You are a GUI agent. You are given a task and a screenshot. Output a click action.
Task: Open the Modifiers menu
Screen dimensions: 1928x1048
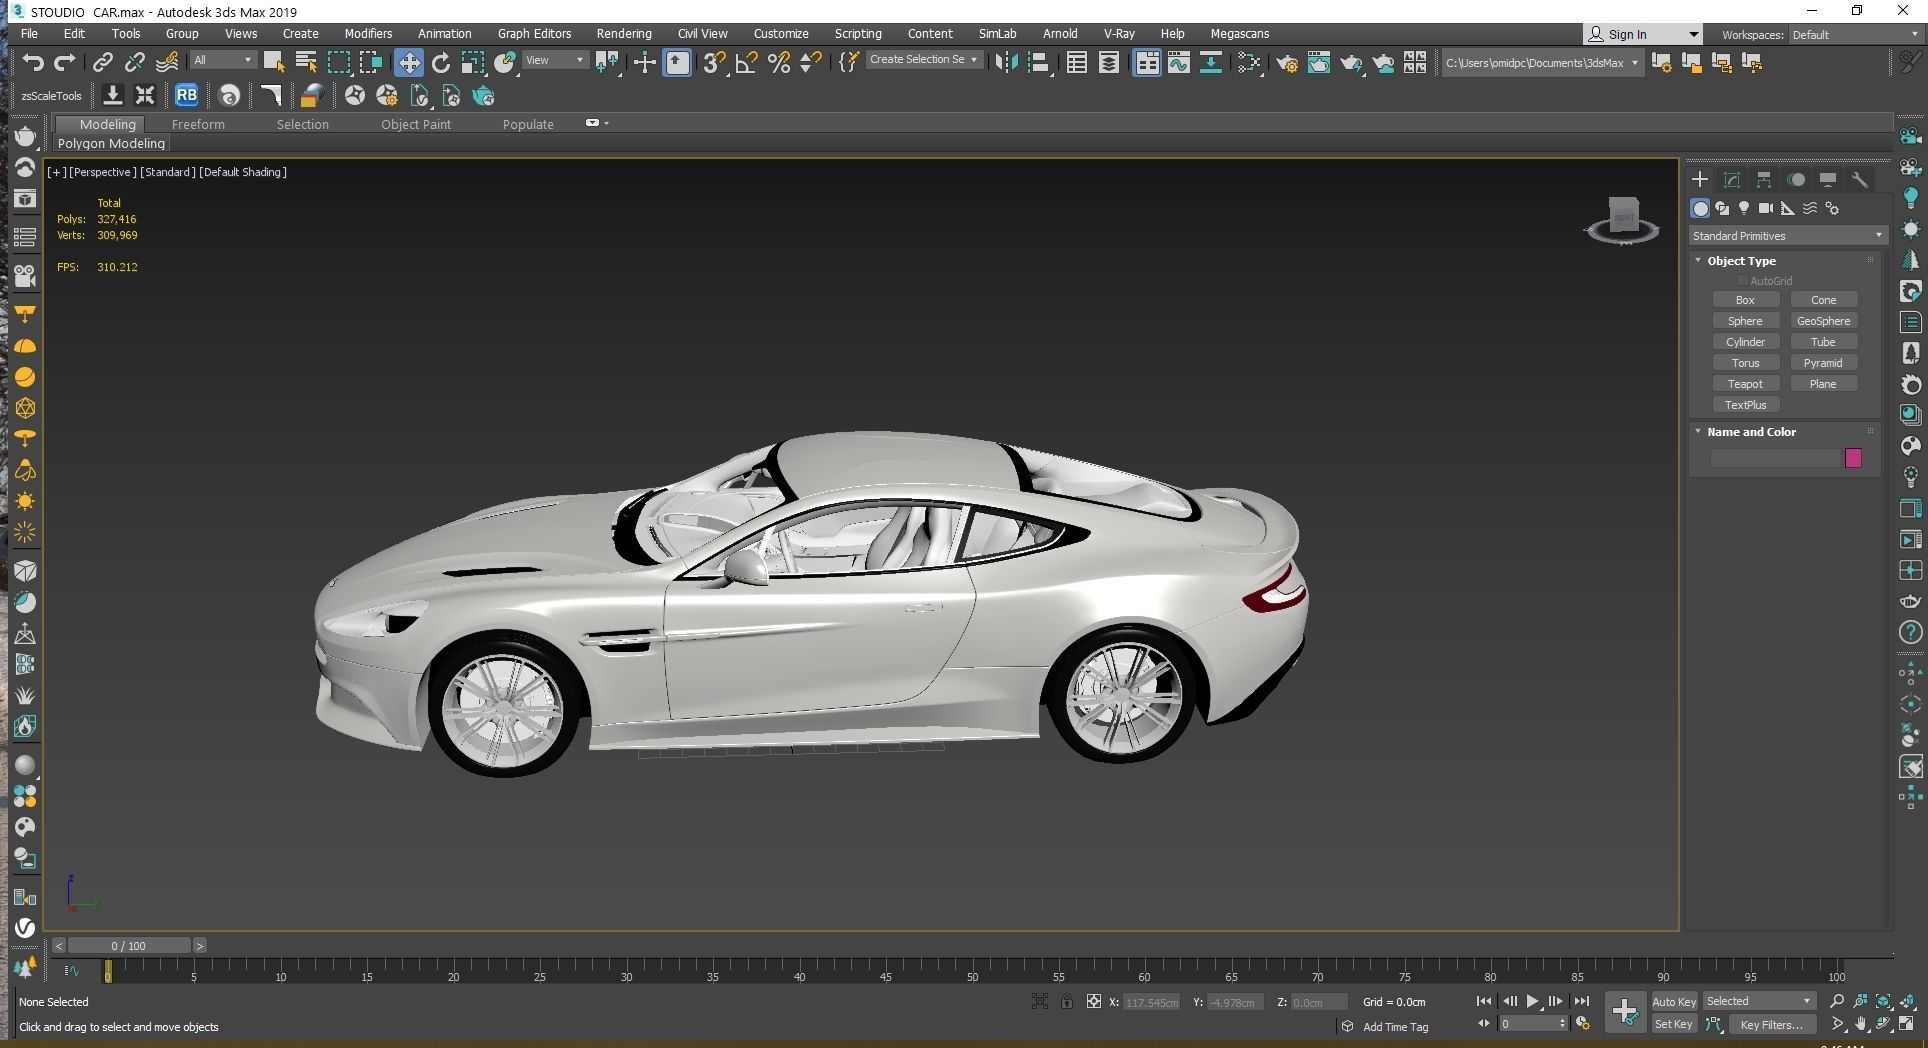368,34
